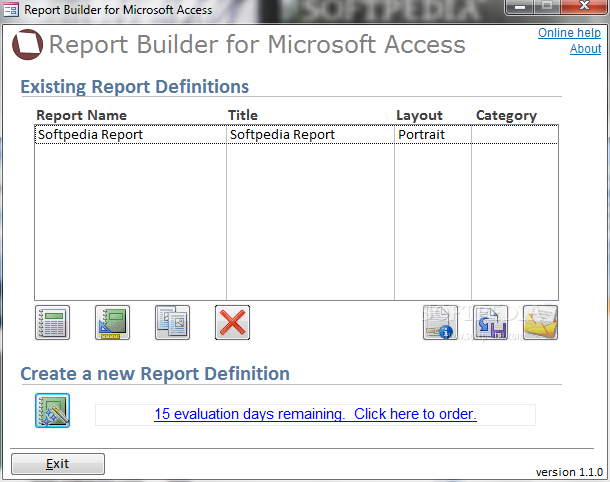Open the report preview icon button
Image resolution: width=610 pixels, height=482 pixels.
(x=53, y=323)
